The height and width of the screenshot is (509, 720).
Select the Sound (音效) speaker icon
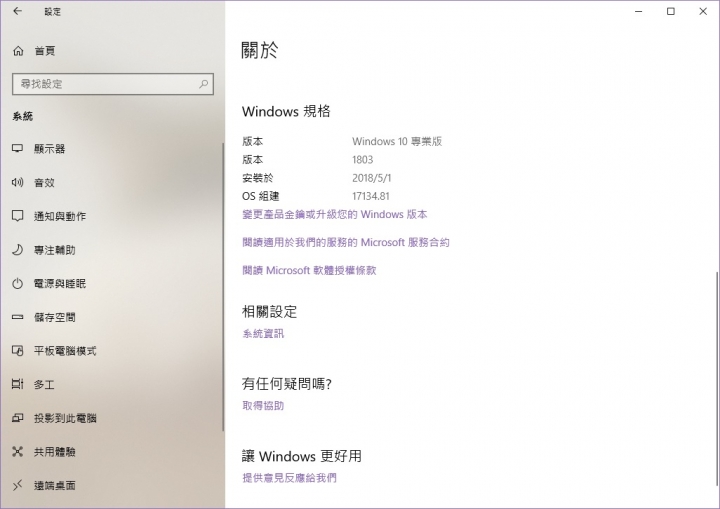point(17,182)
